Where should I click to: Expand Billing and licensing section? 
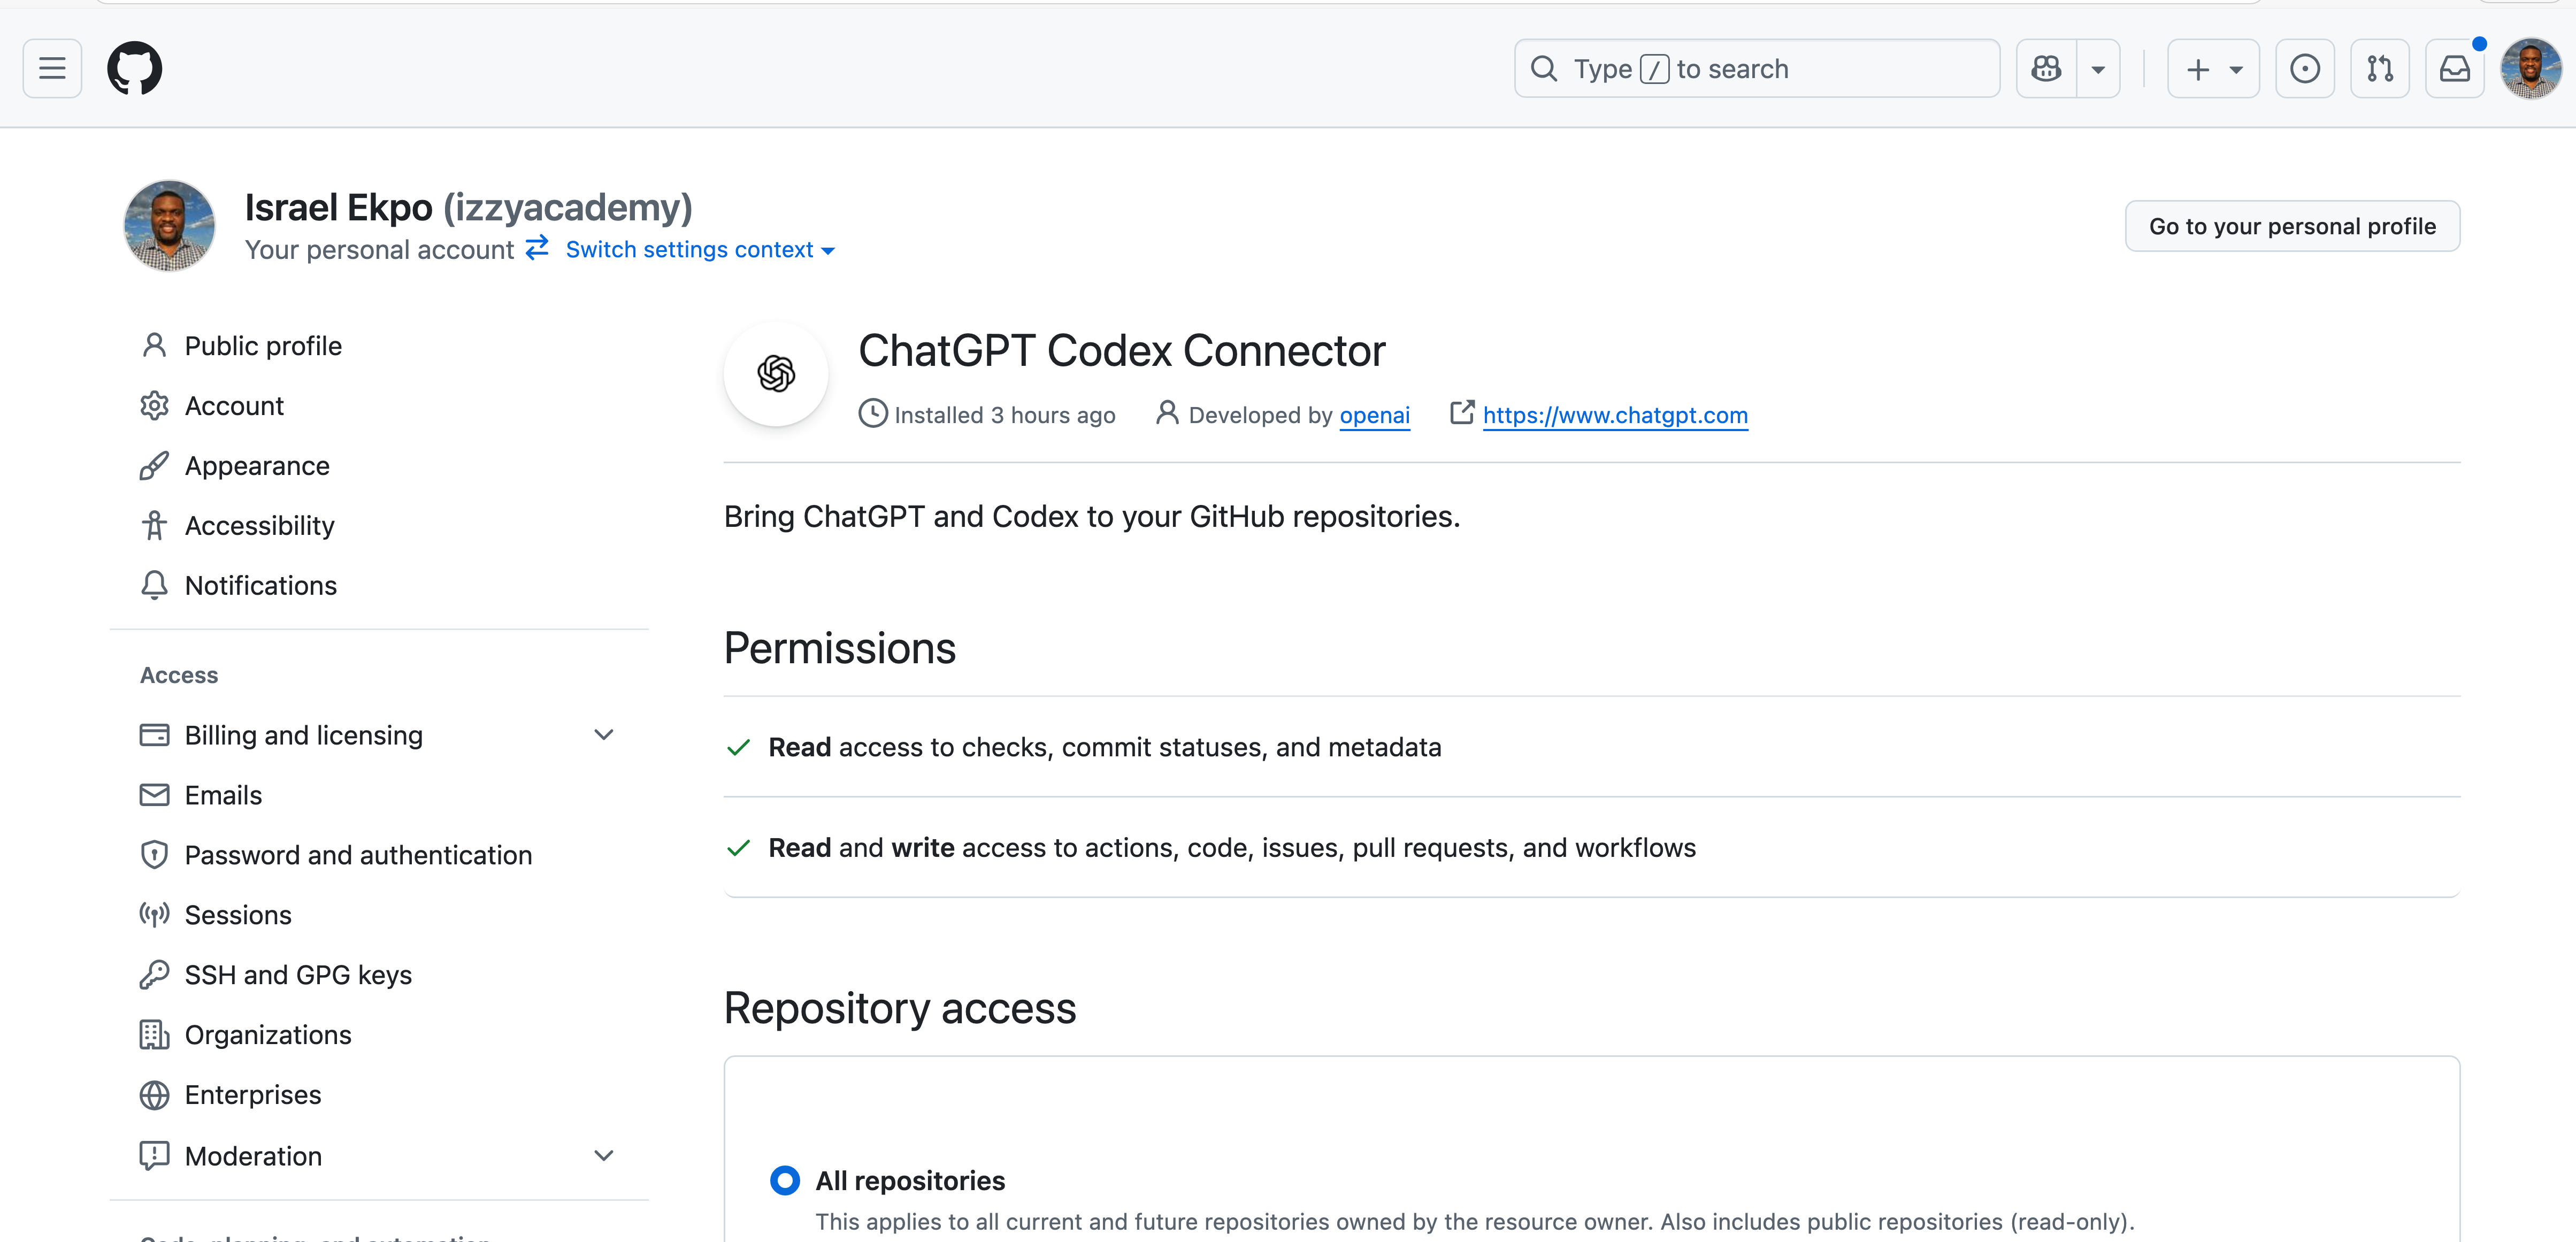tap(603, 735)
